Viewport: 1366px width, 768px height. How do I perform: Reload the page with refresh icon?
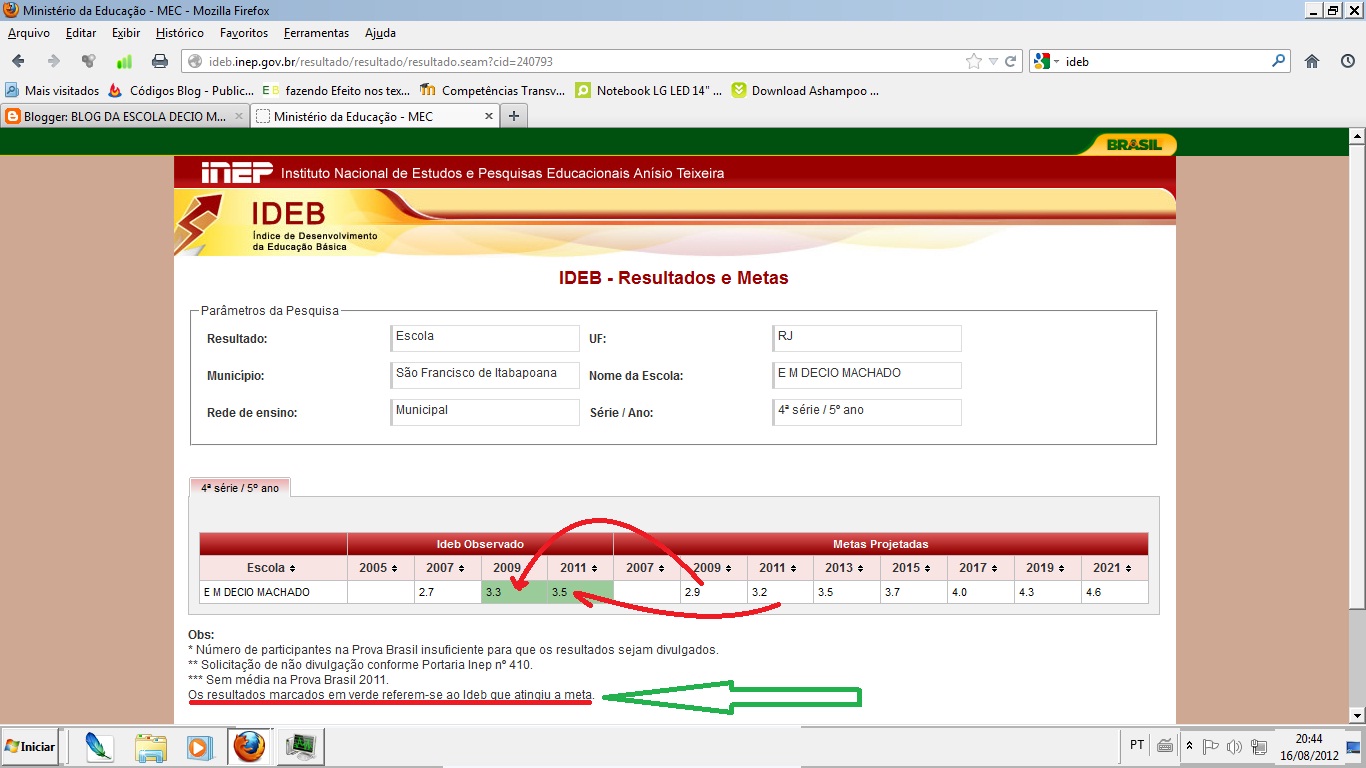click(x=1011, y=61)
